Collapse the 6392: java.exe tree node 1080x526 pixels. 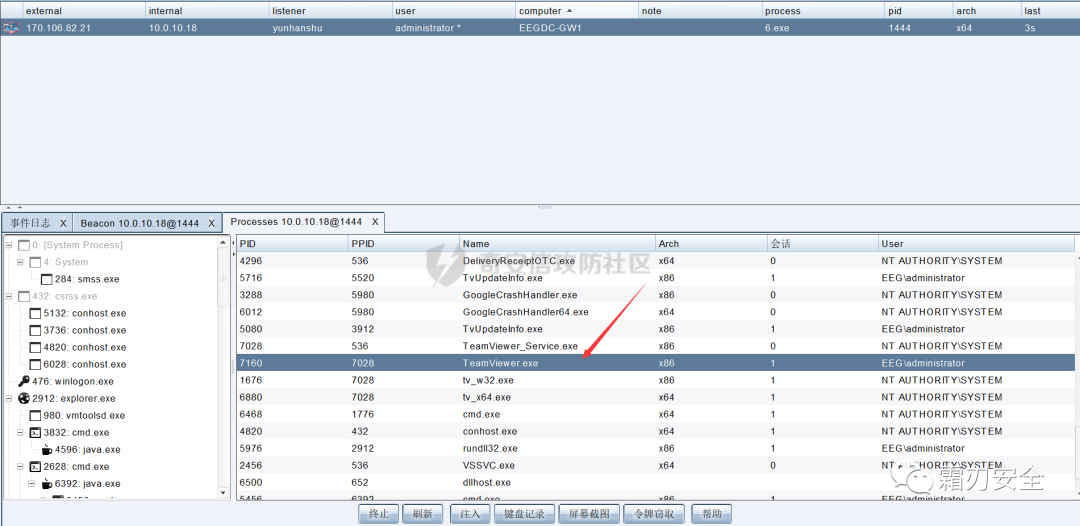pos(32,483)
